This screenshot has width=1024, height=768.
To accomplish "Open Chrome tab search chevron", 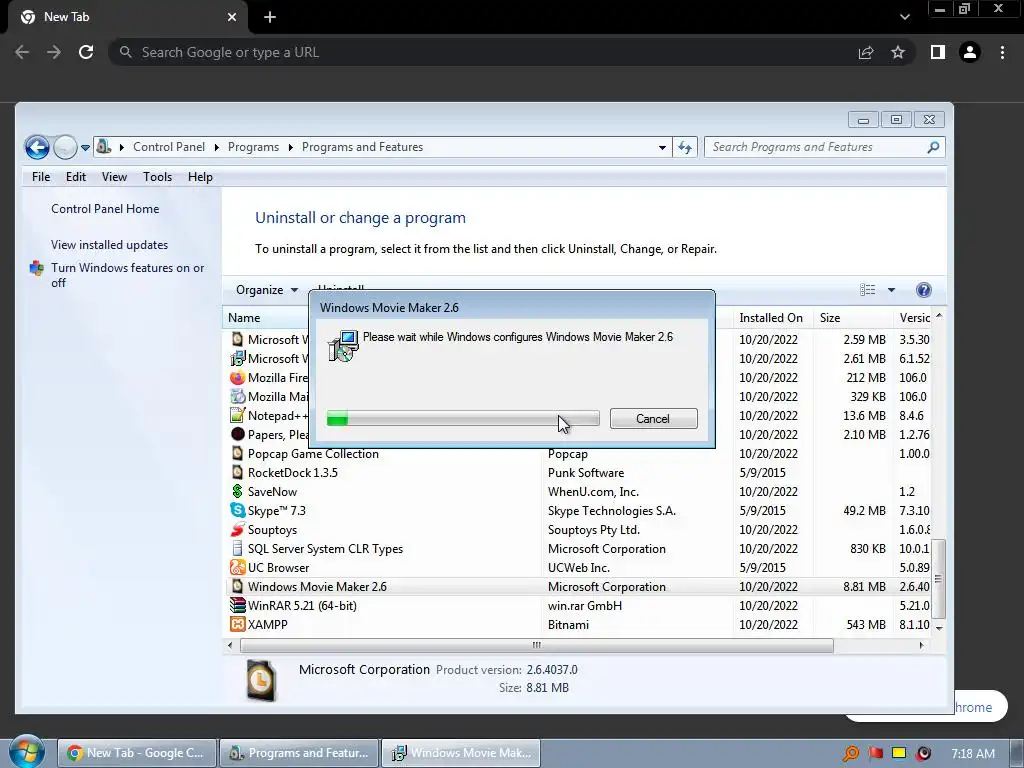I will (904, 17).
